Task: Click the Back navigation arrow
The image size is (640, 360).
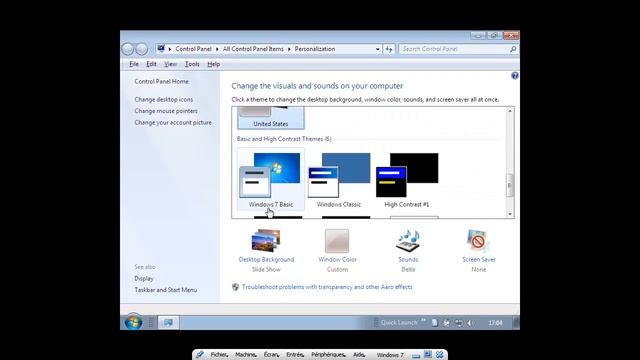Action: (128, 49)
